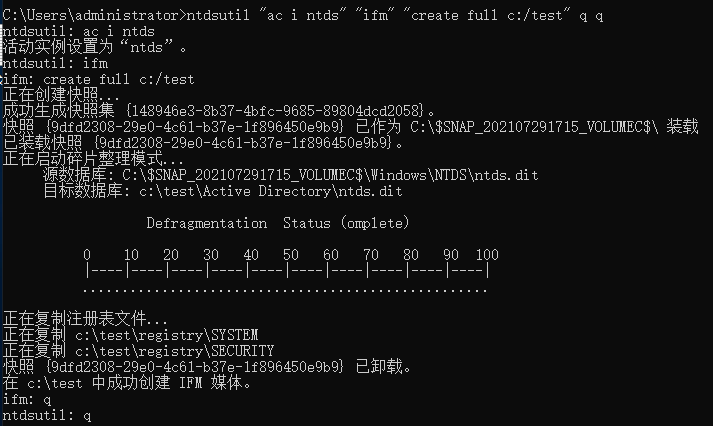
Task: Click the c:\test\registry\SECURITY path text
Action: (x=175, y=351)
